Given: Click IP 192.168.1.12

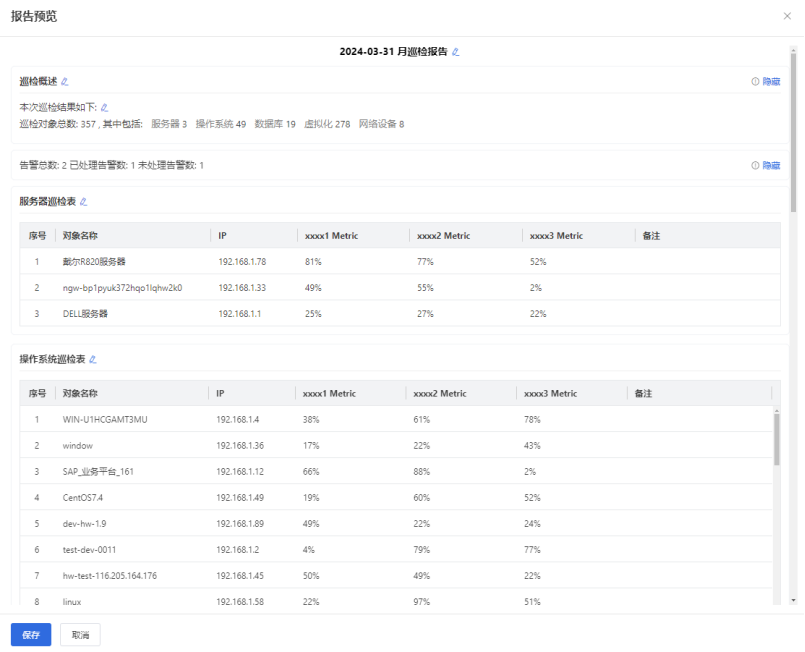Looking at the screenshot, I should click(x=240, y=472).
